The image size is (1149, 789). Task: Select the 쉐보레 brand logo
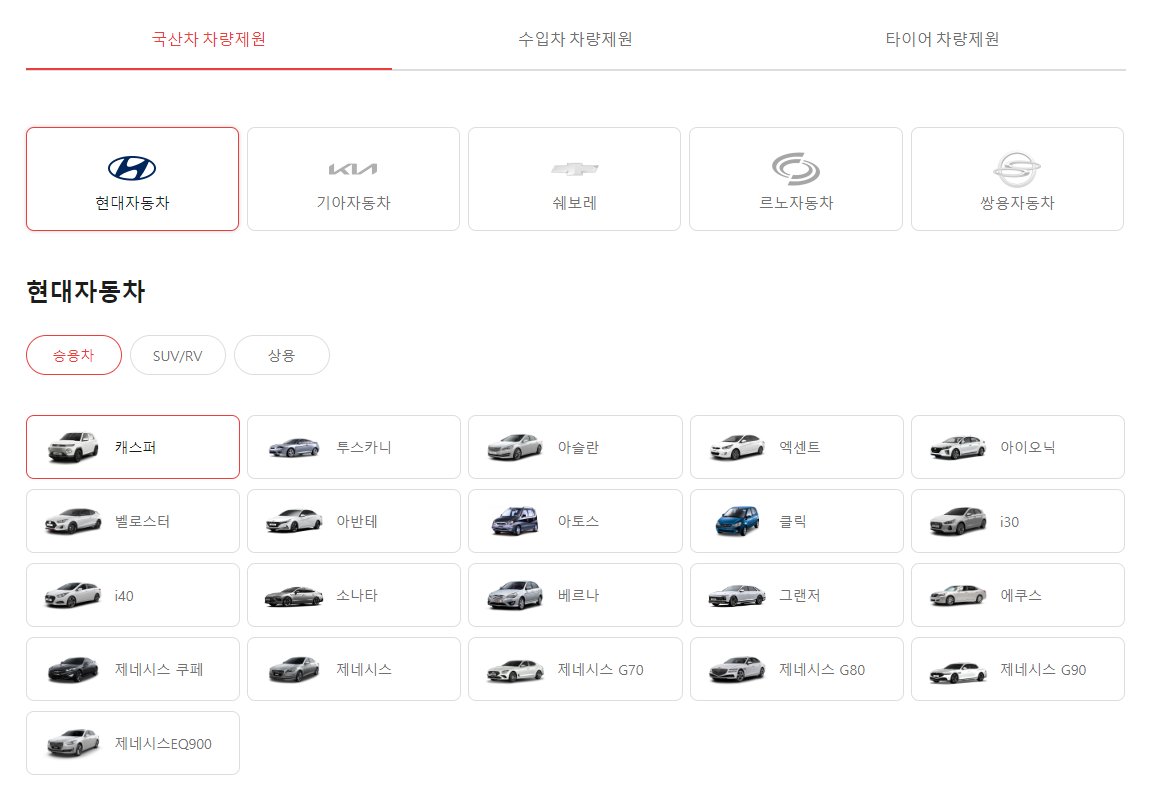[x=574, y=169]
